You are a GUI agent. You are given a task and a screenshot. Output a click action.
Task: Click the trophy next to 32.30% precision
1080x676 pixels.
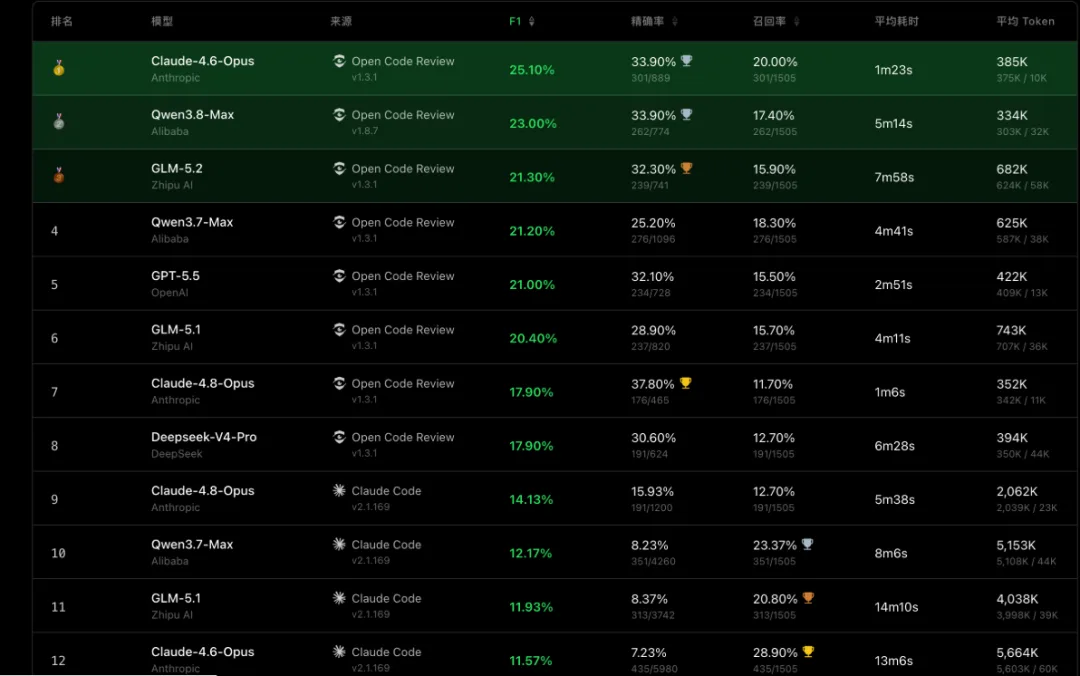[x=687, y=168]
